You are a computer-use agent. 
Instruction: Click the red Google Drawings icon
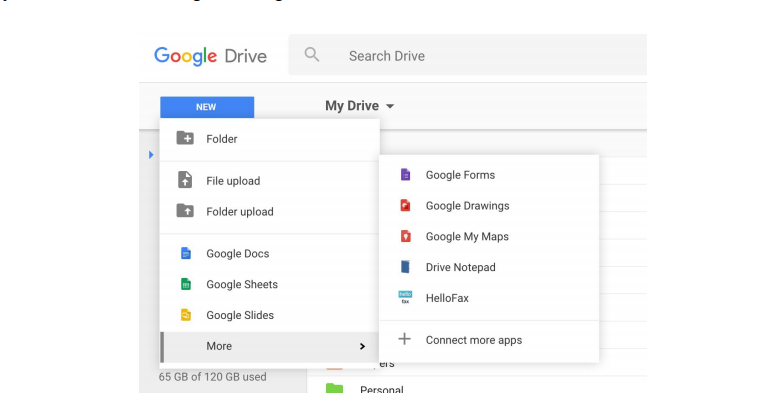point(405,206)
